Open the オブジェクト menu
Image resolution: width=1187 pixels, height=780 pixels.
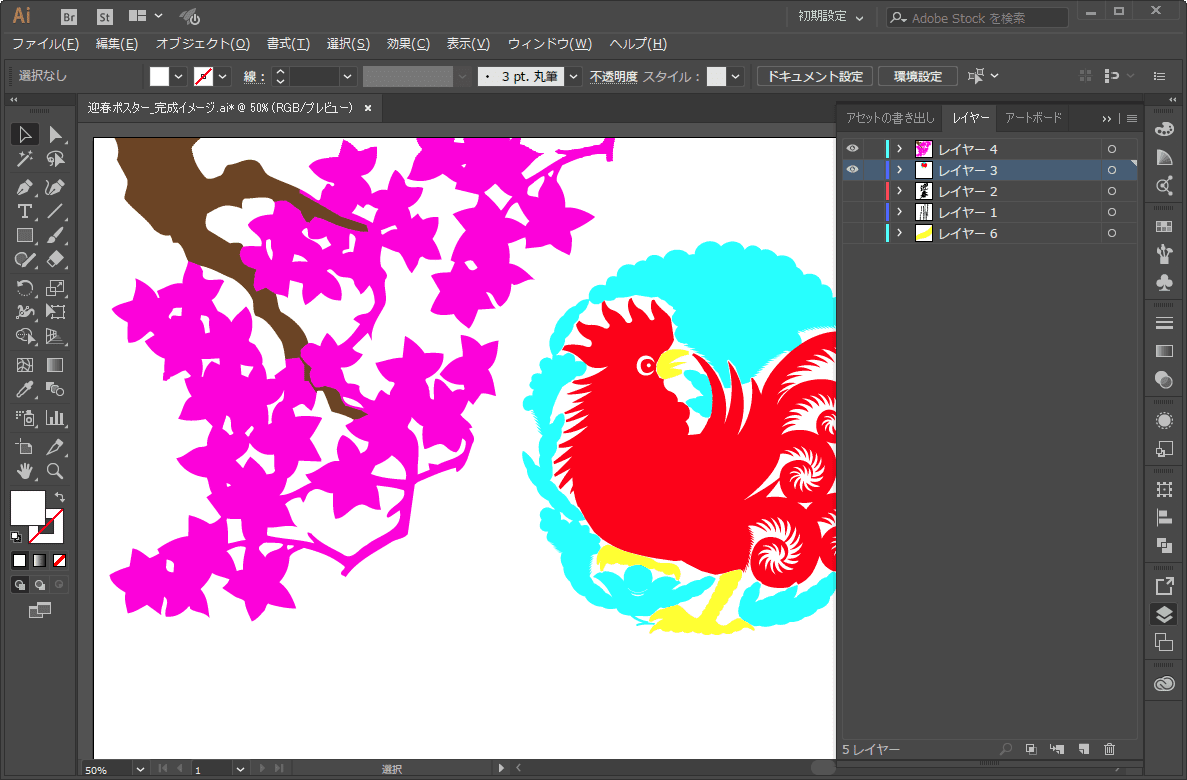click(x=202, y=44)
